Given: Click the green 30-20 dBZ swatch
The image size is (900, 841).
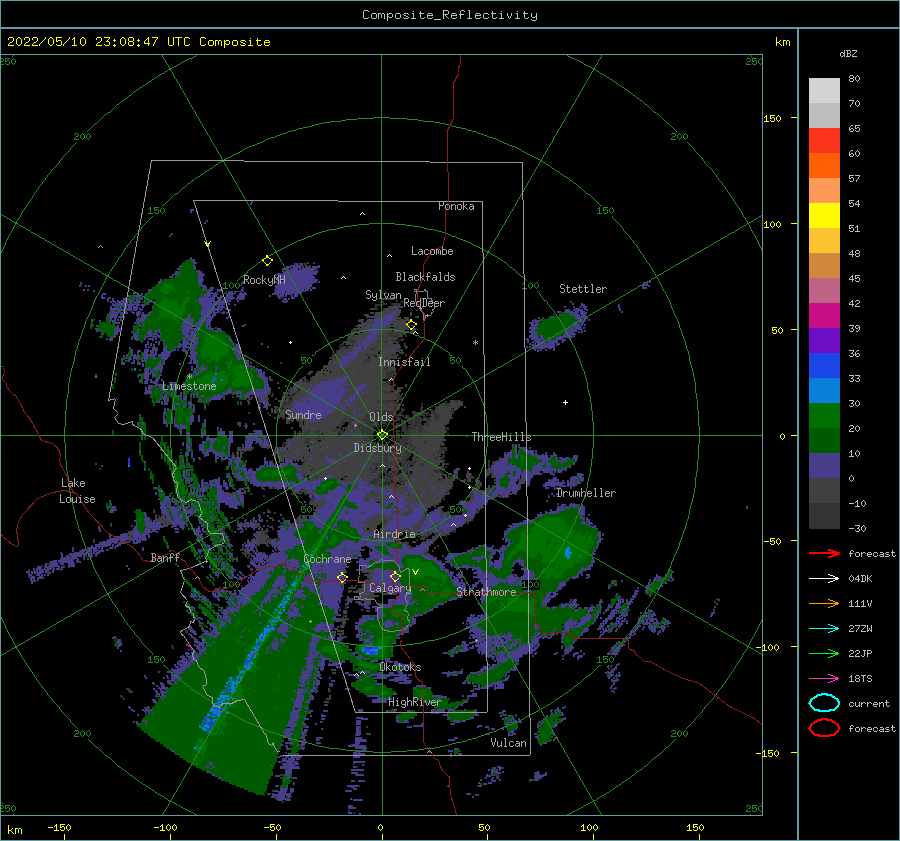Looking at the screenshot, I should [824, 415].
